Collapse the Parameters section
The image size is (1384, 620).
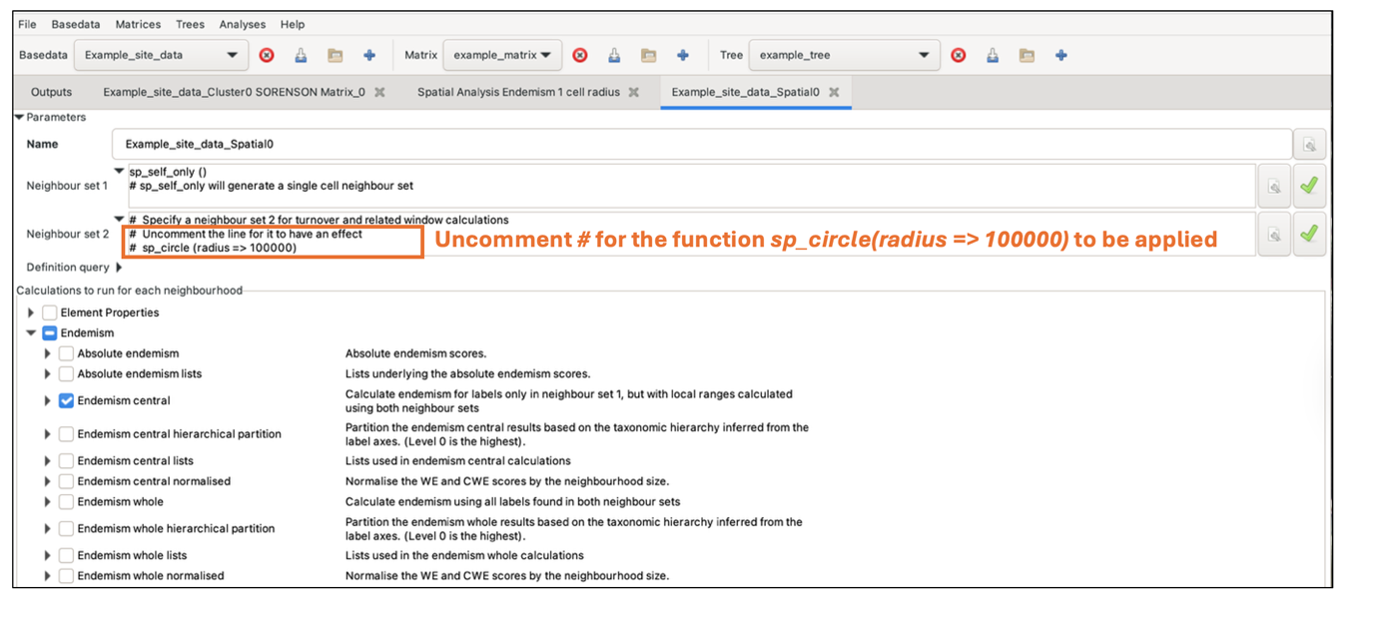20,117
